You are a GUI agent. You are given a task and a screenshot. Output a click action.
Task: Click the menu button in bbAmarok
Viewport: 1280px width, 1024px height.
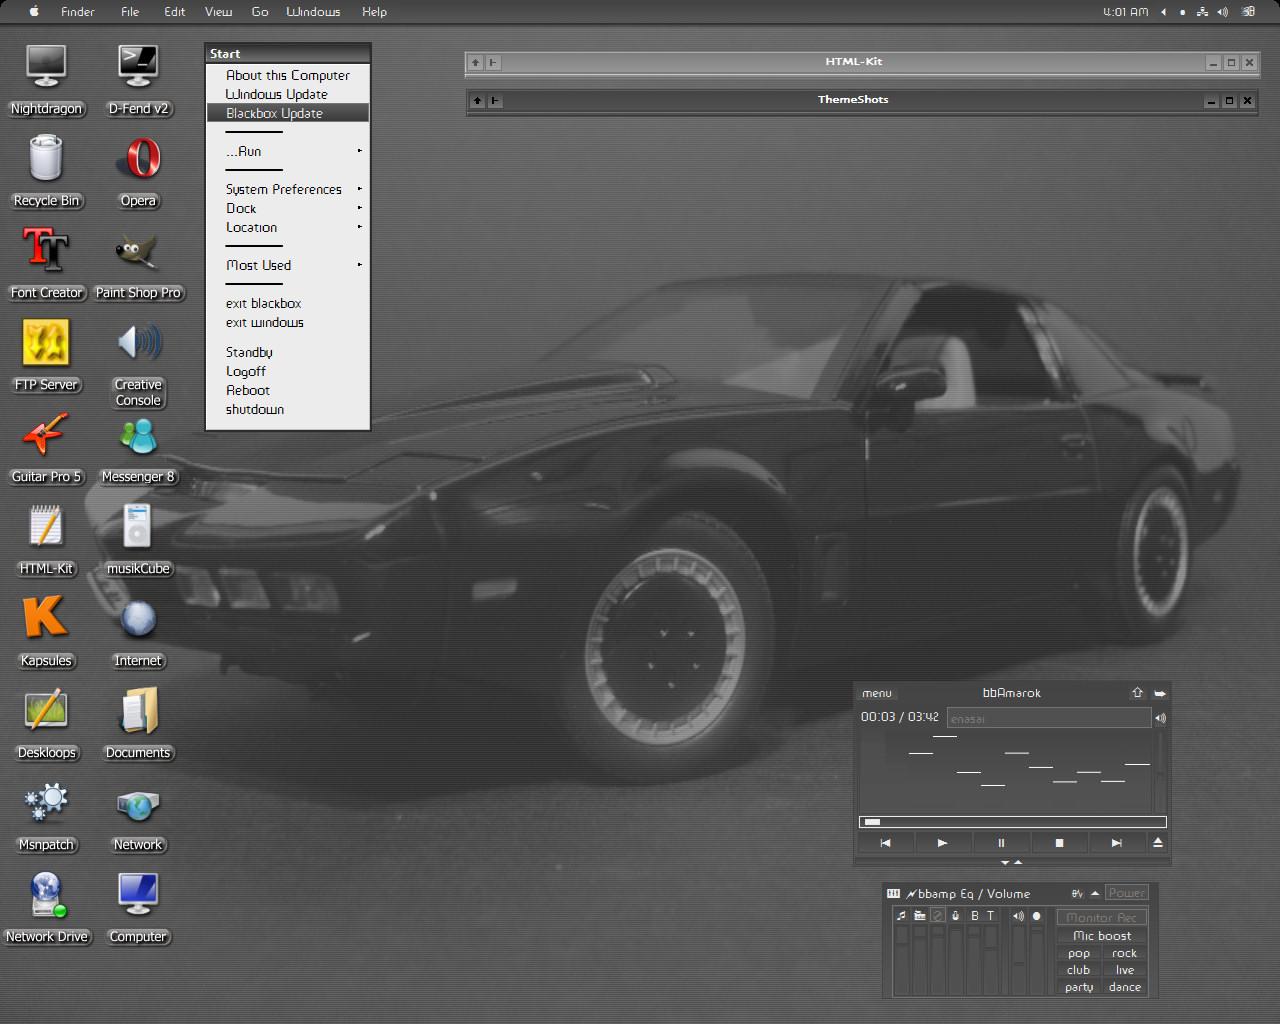click(x=876, y=693)
